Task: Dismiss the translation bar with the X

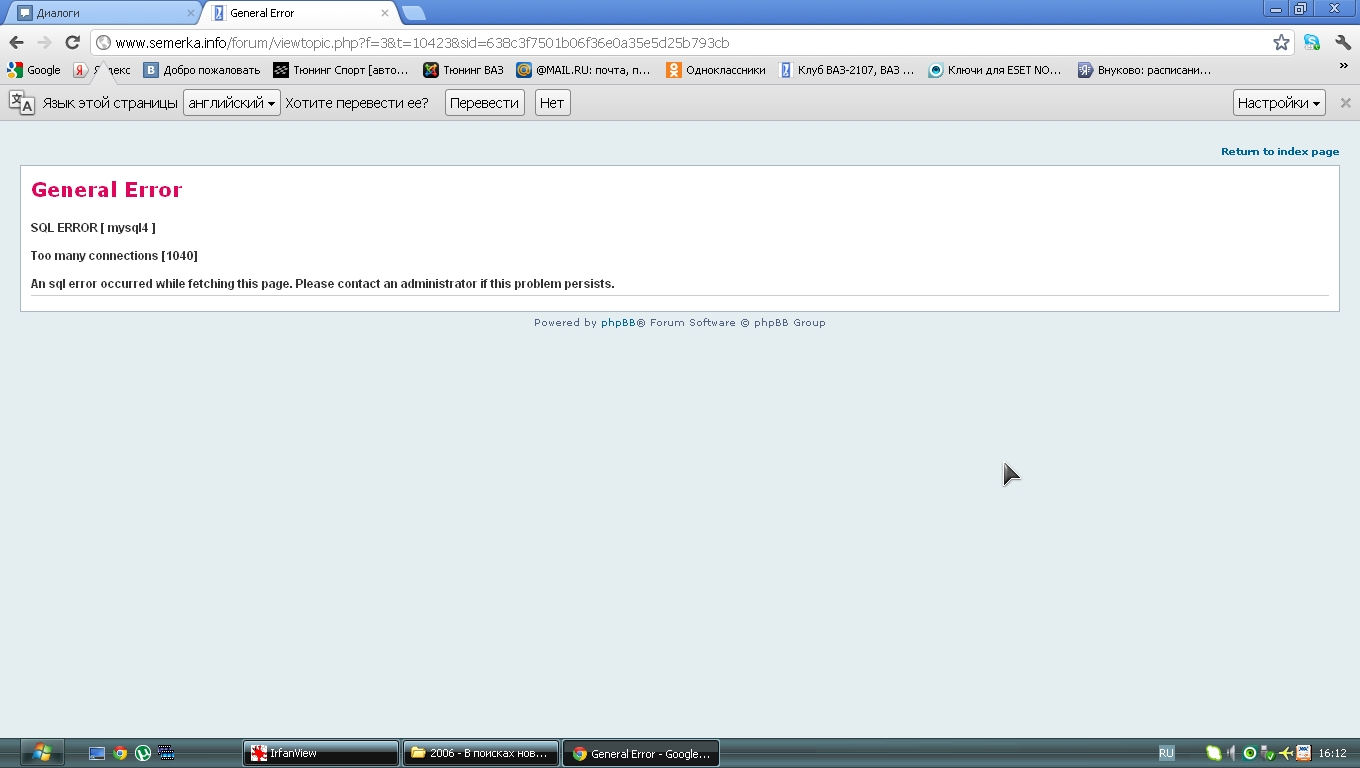Action: click(1345, 103)
